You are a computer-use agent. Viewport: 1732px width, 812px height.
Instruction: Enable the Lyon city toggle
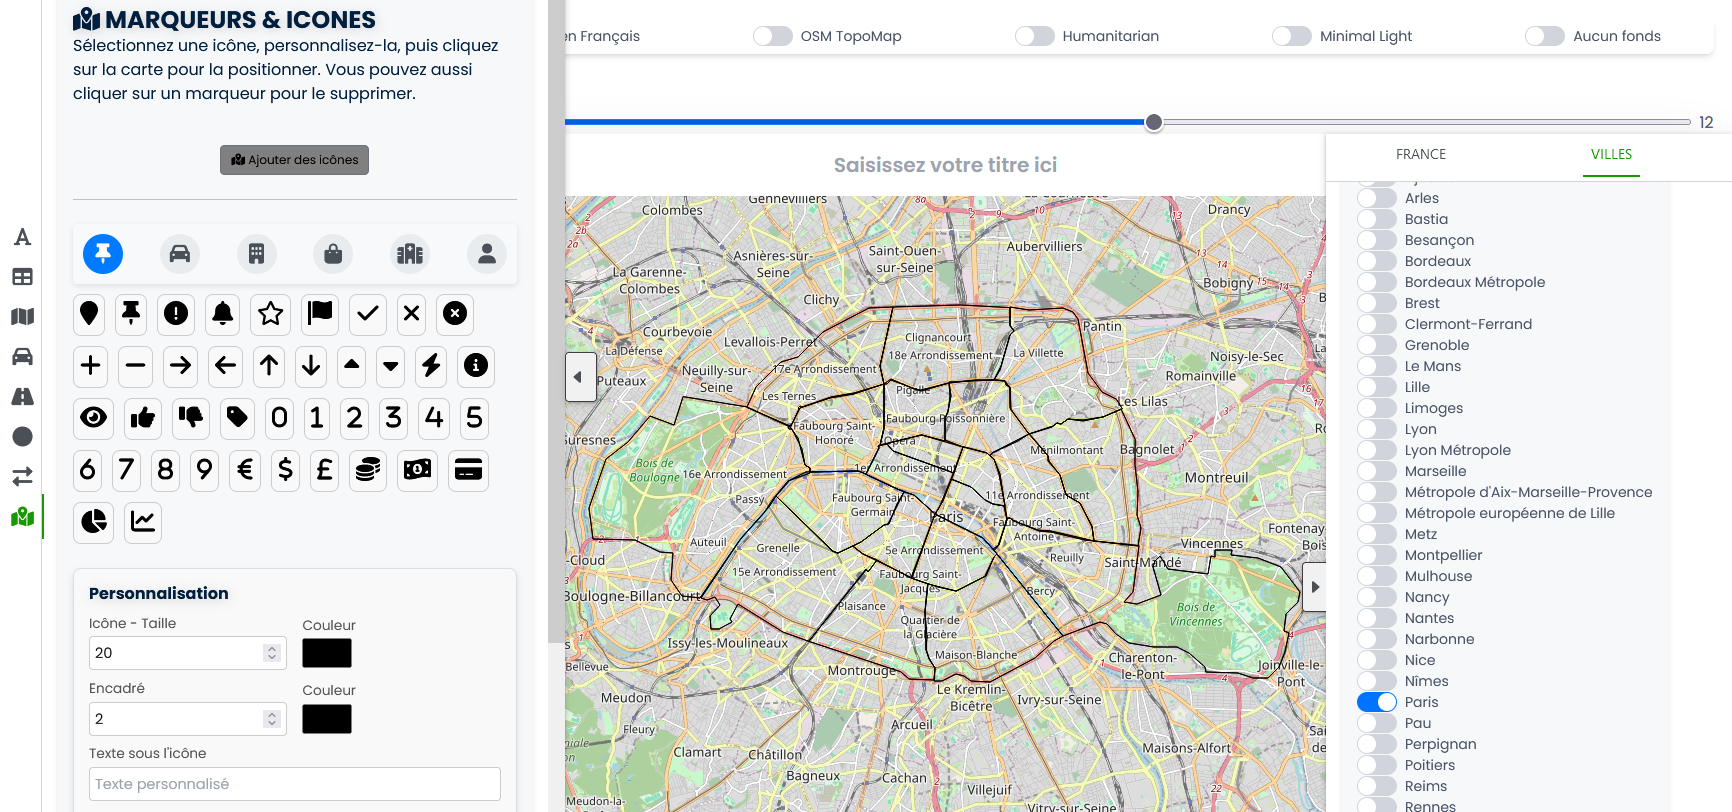[1377, 429]
